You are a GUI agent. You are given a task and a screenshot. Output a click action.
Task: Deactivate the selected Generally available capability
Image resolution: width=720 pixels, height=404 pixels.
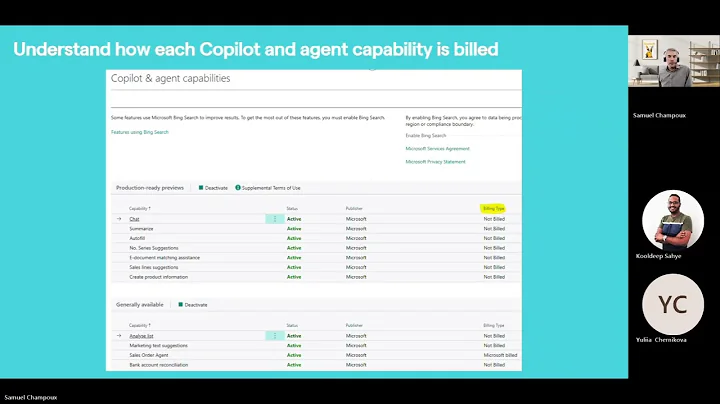click(x=193, y=305)
